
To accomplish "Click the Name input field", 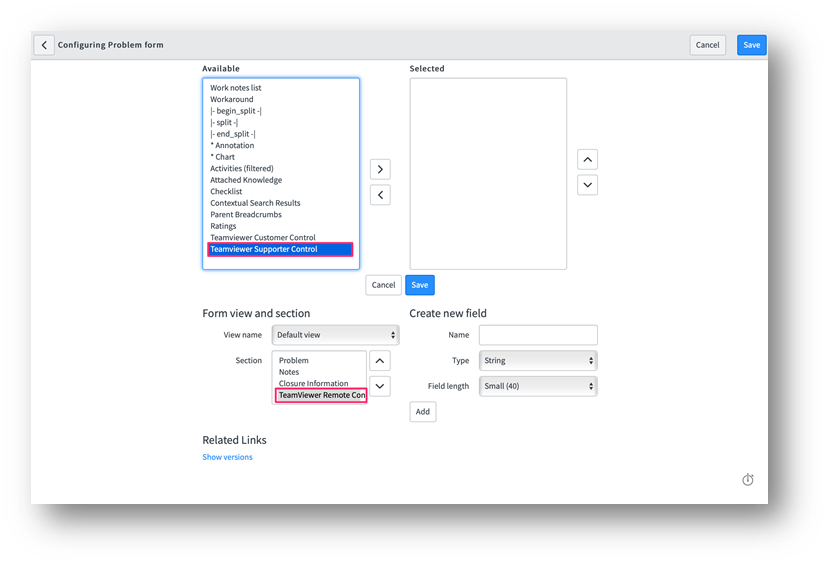I will [x=538, y=335].
